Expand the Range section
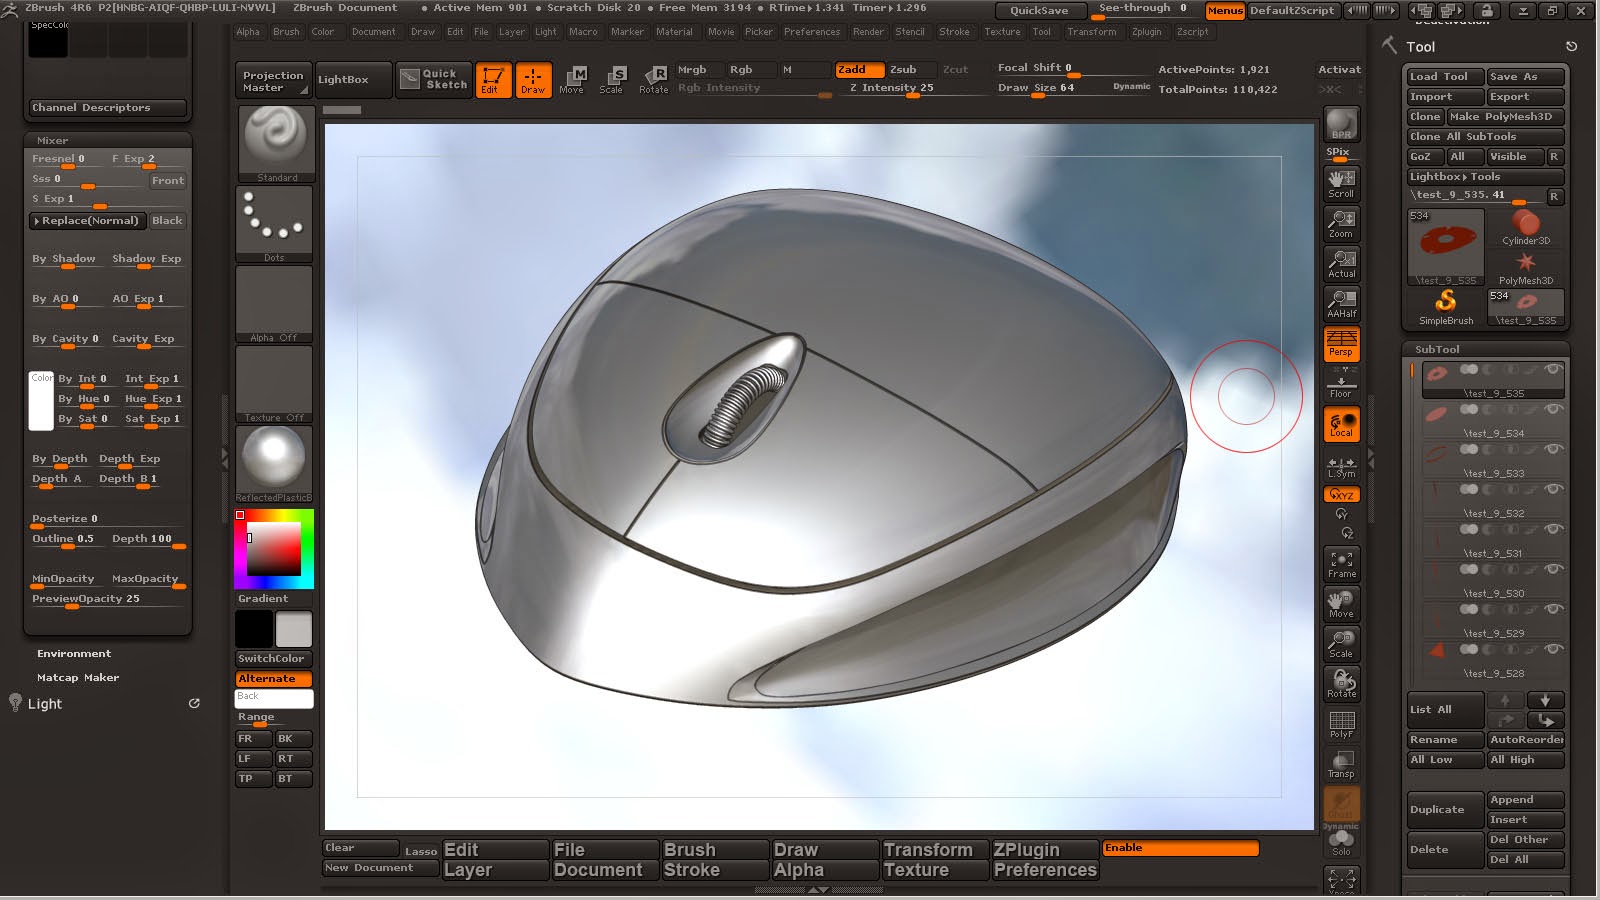The width and height of the screenshot is (1600, 900). tap(256, 717)
